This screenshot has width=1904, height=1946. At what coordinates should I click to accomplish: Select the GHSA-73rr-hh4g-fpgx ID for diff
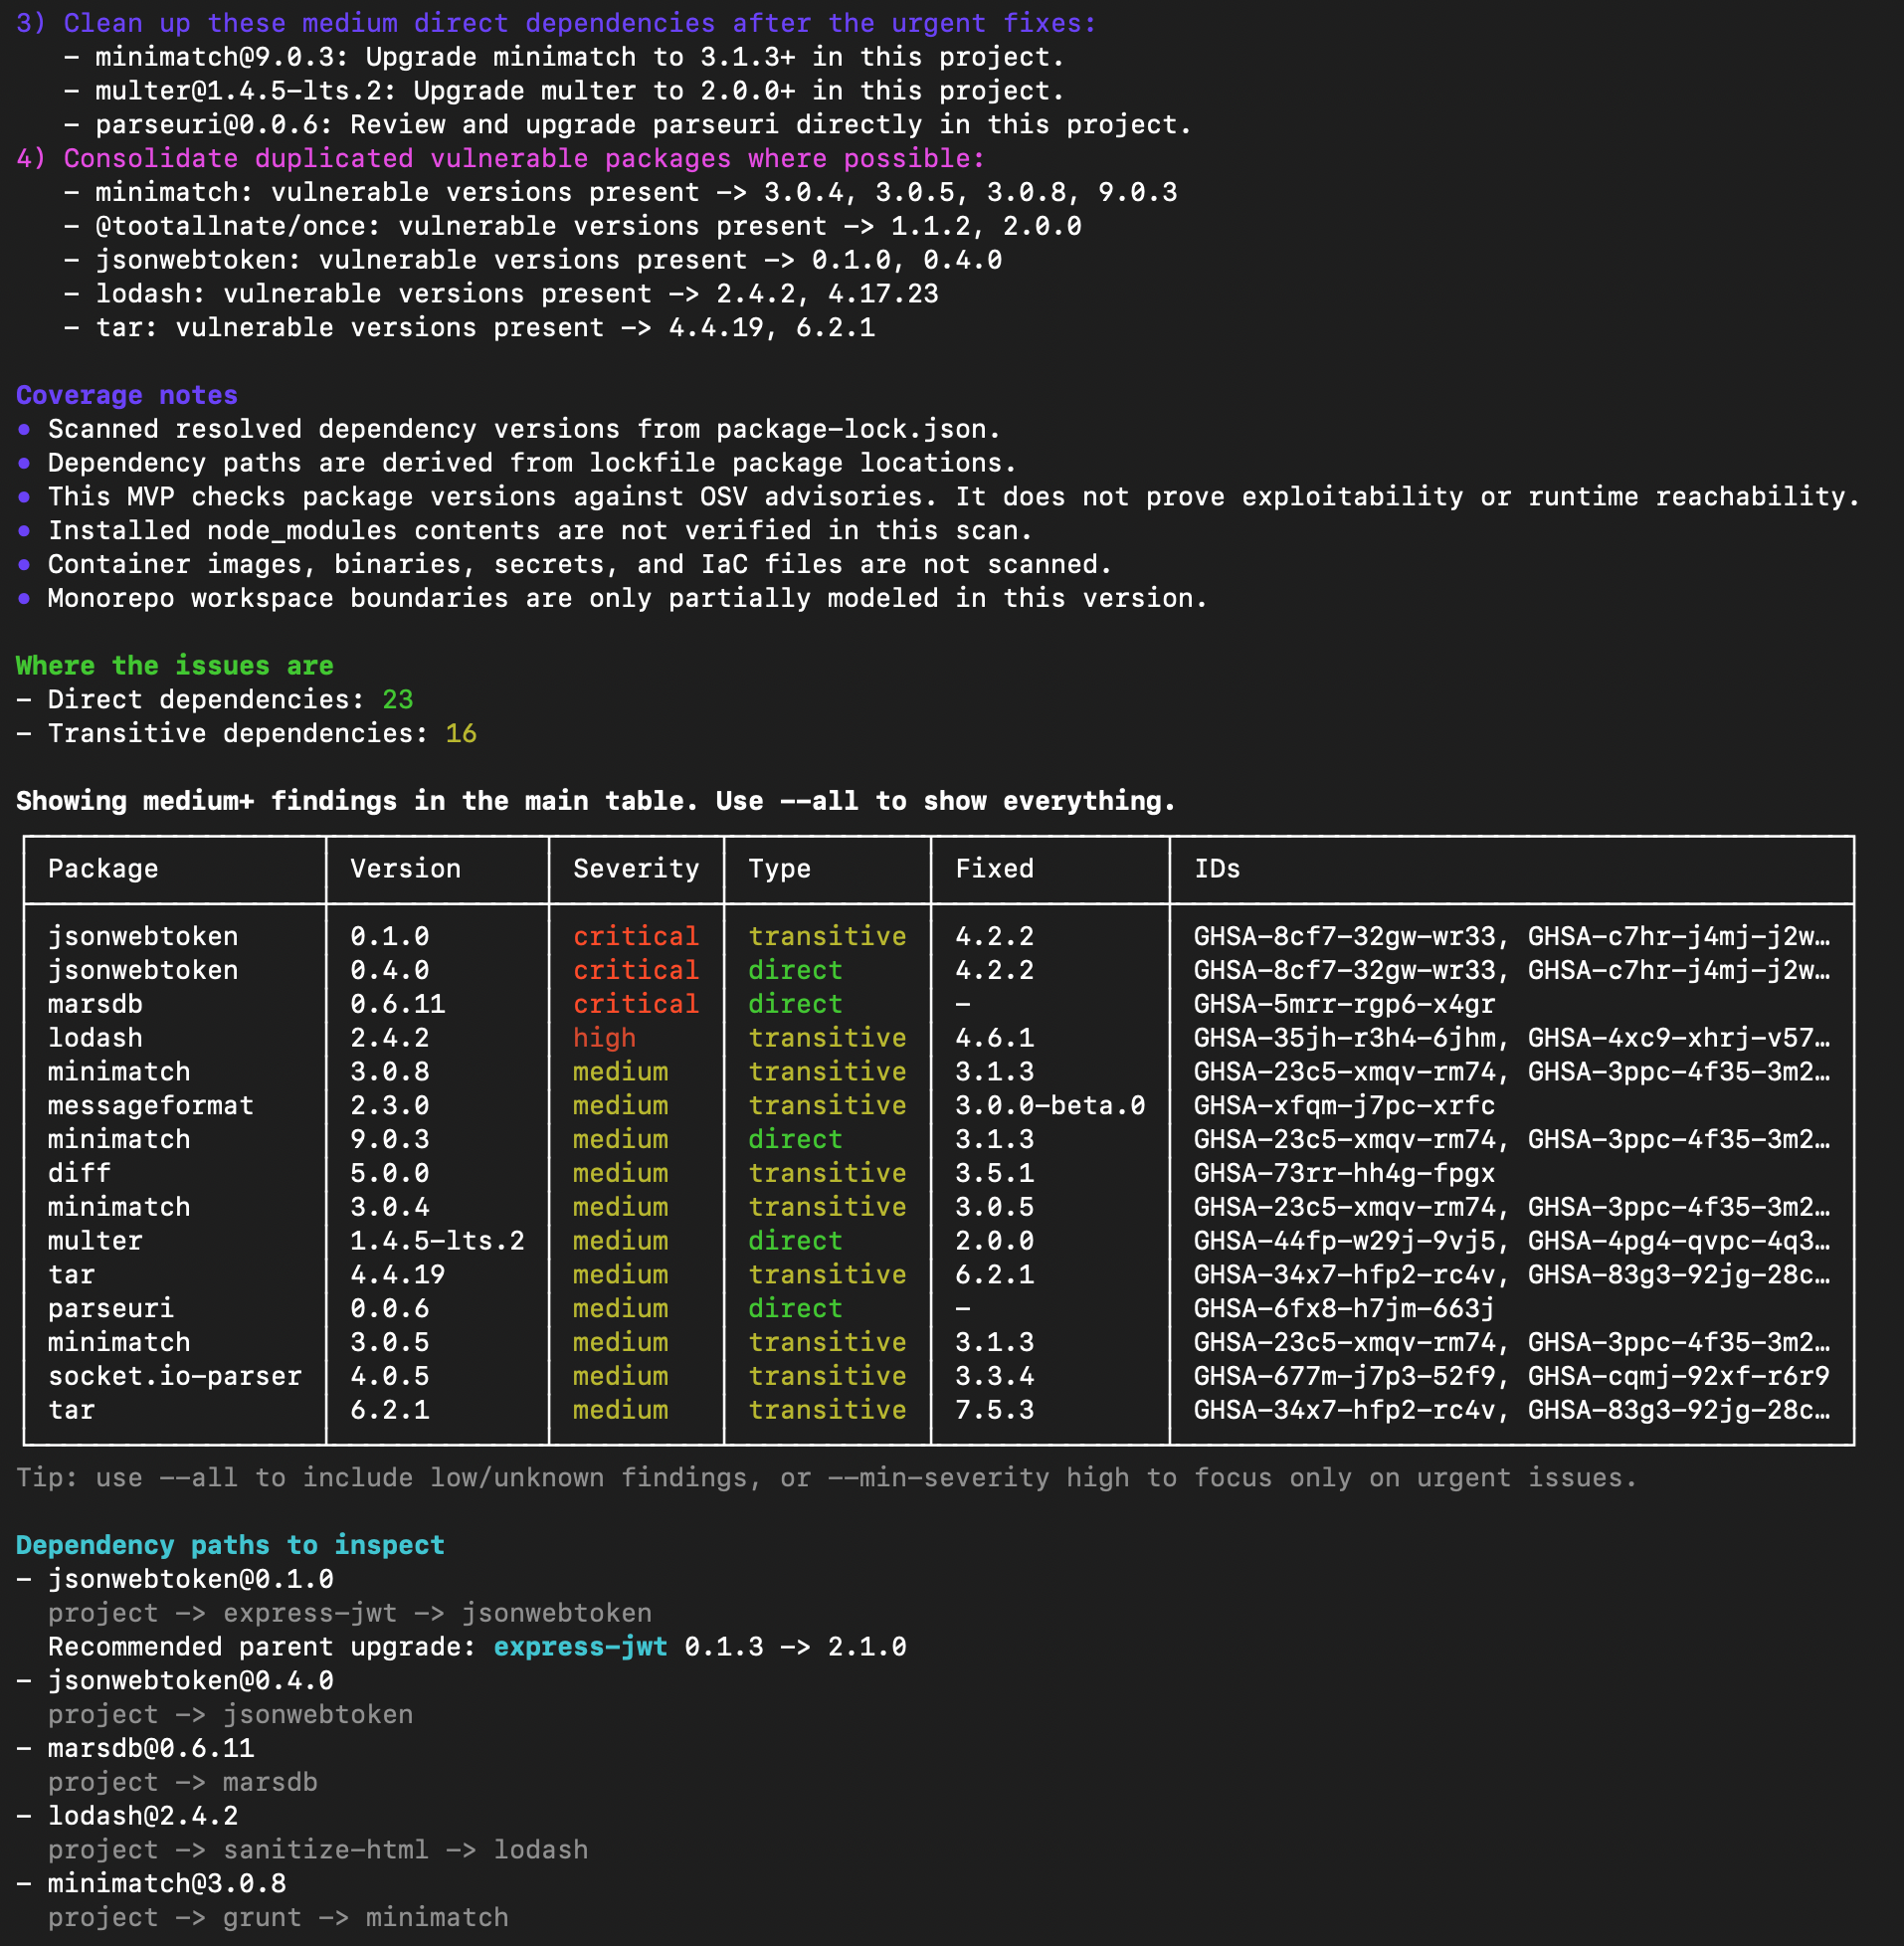1344,1173
